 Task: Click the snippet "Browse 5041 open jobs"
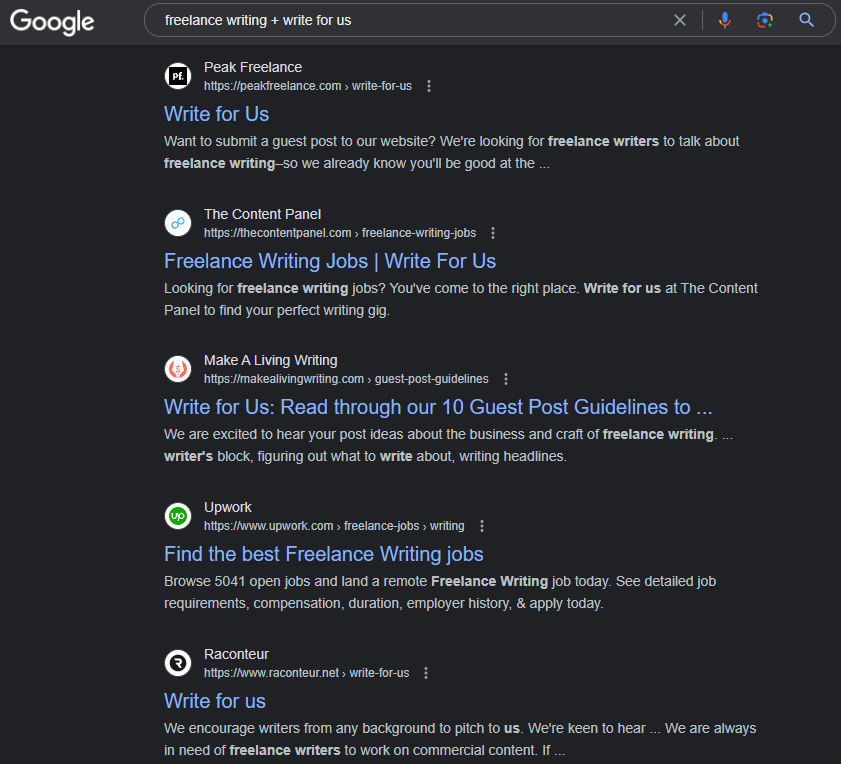[440, 592]
